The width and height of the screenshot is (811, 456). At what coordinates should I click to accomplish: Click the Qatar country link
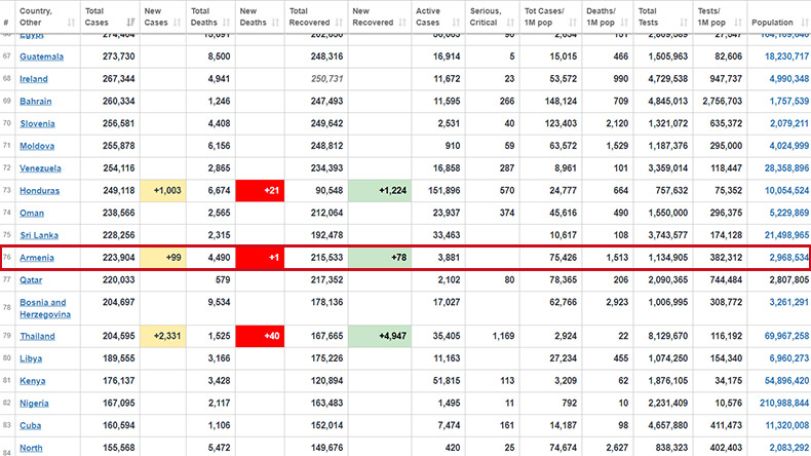[31, 280]
